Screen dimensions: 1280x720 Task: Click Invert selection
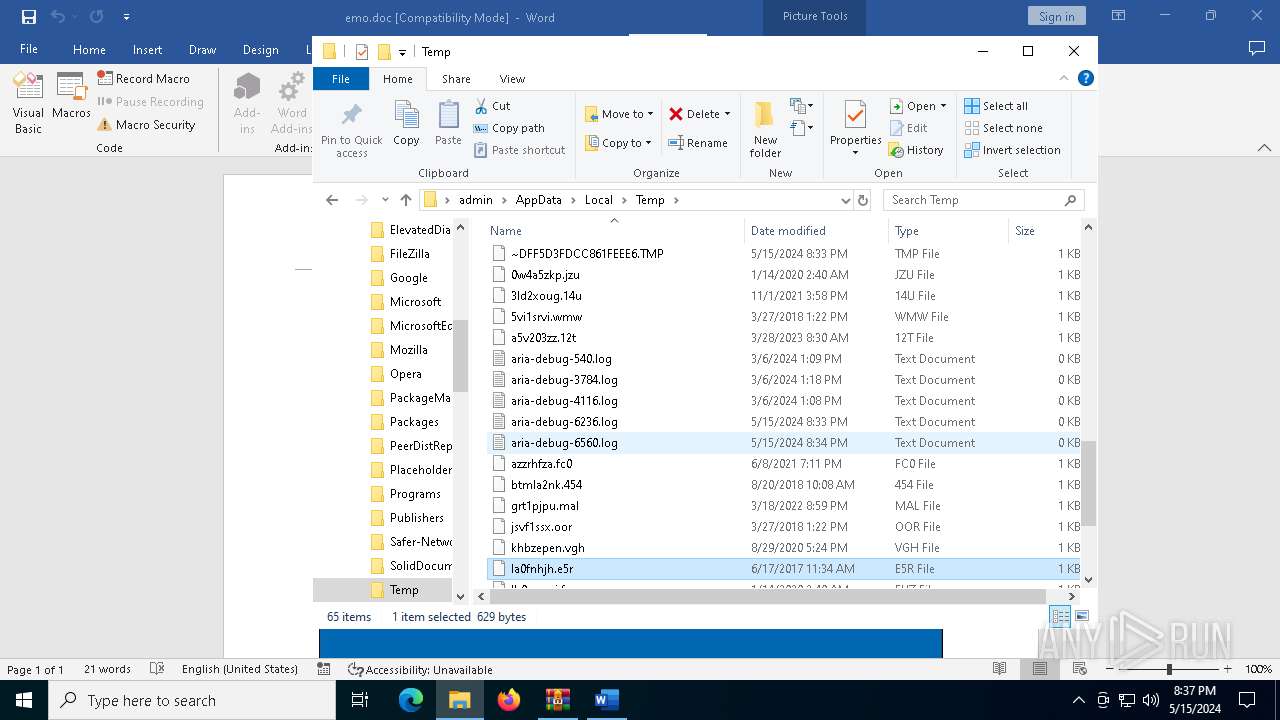[x=1012, y=150]
